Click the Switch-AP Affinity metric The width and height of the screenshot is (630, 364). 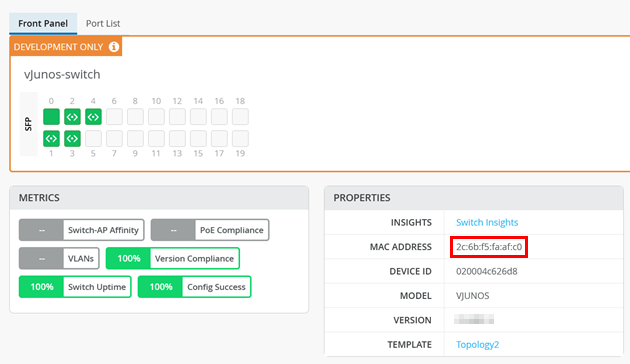[x=82, y=230]
